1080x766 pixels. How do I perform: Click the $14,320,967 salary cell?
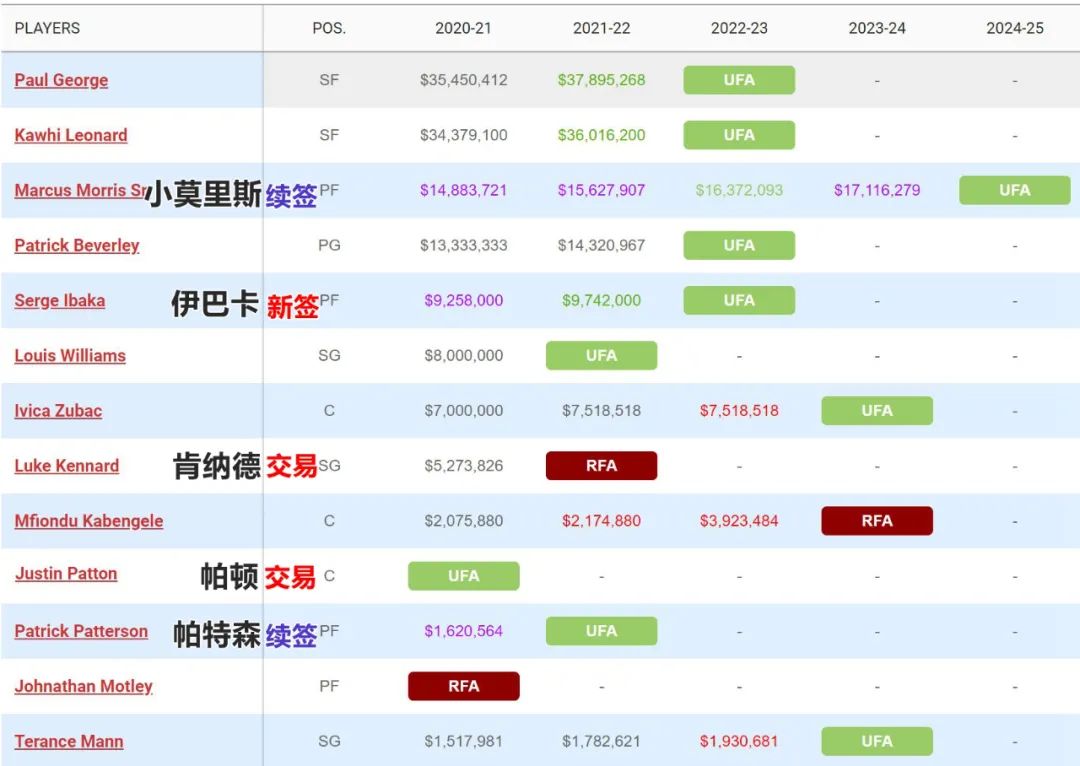(x=601, y=245)
